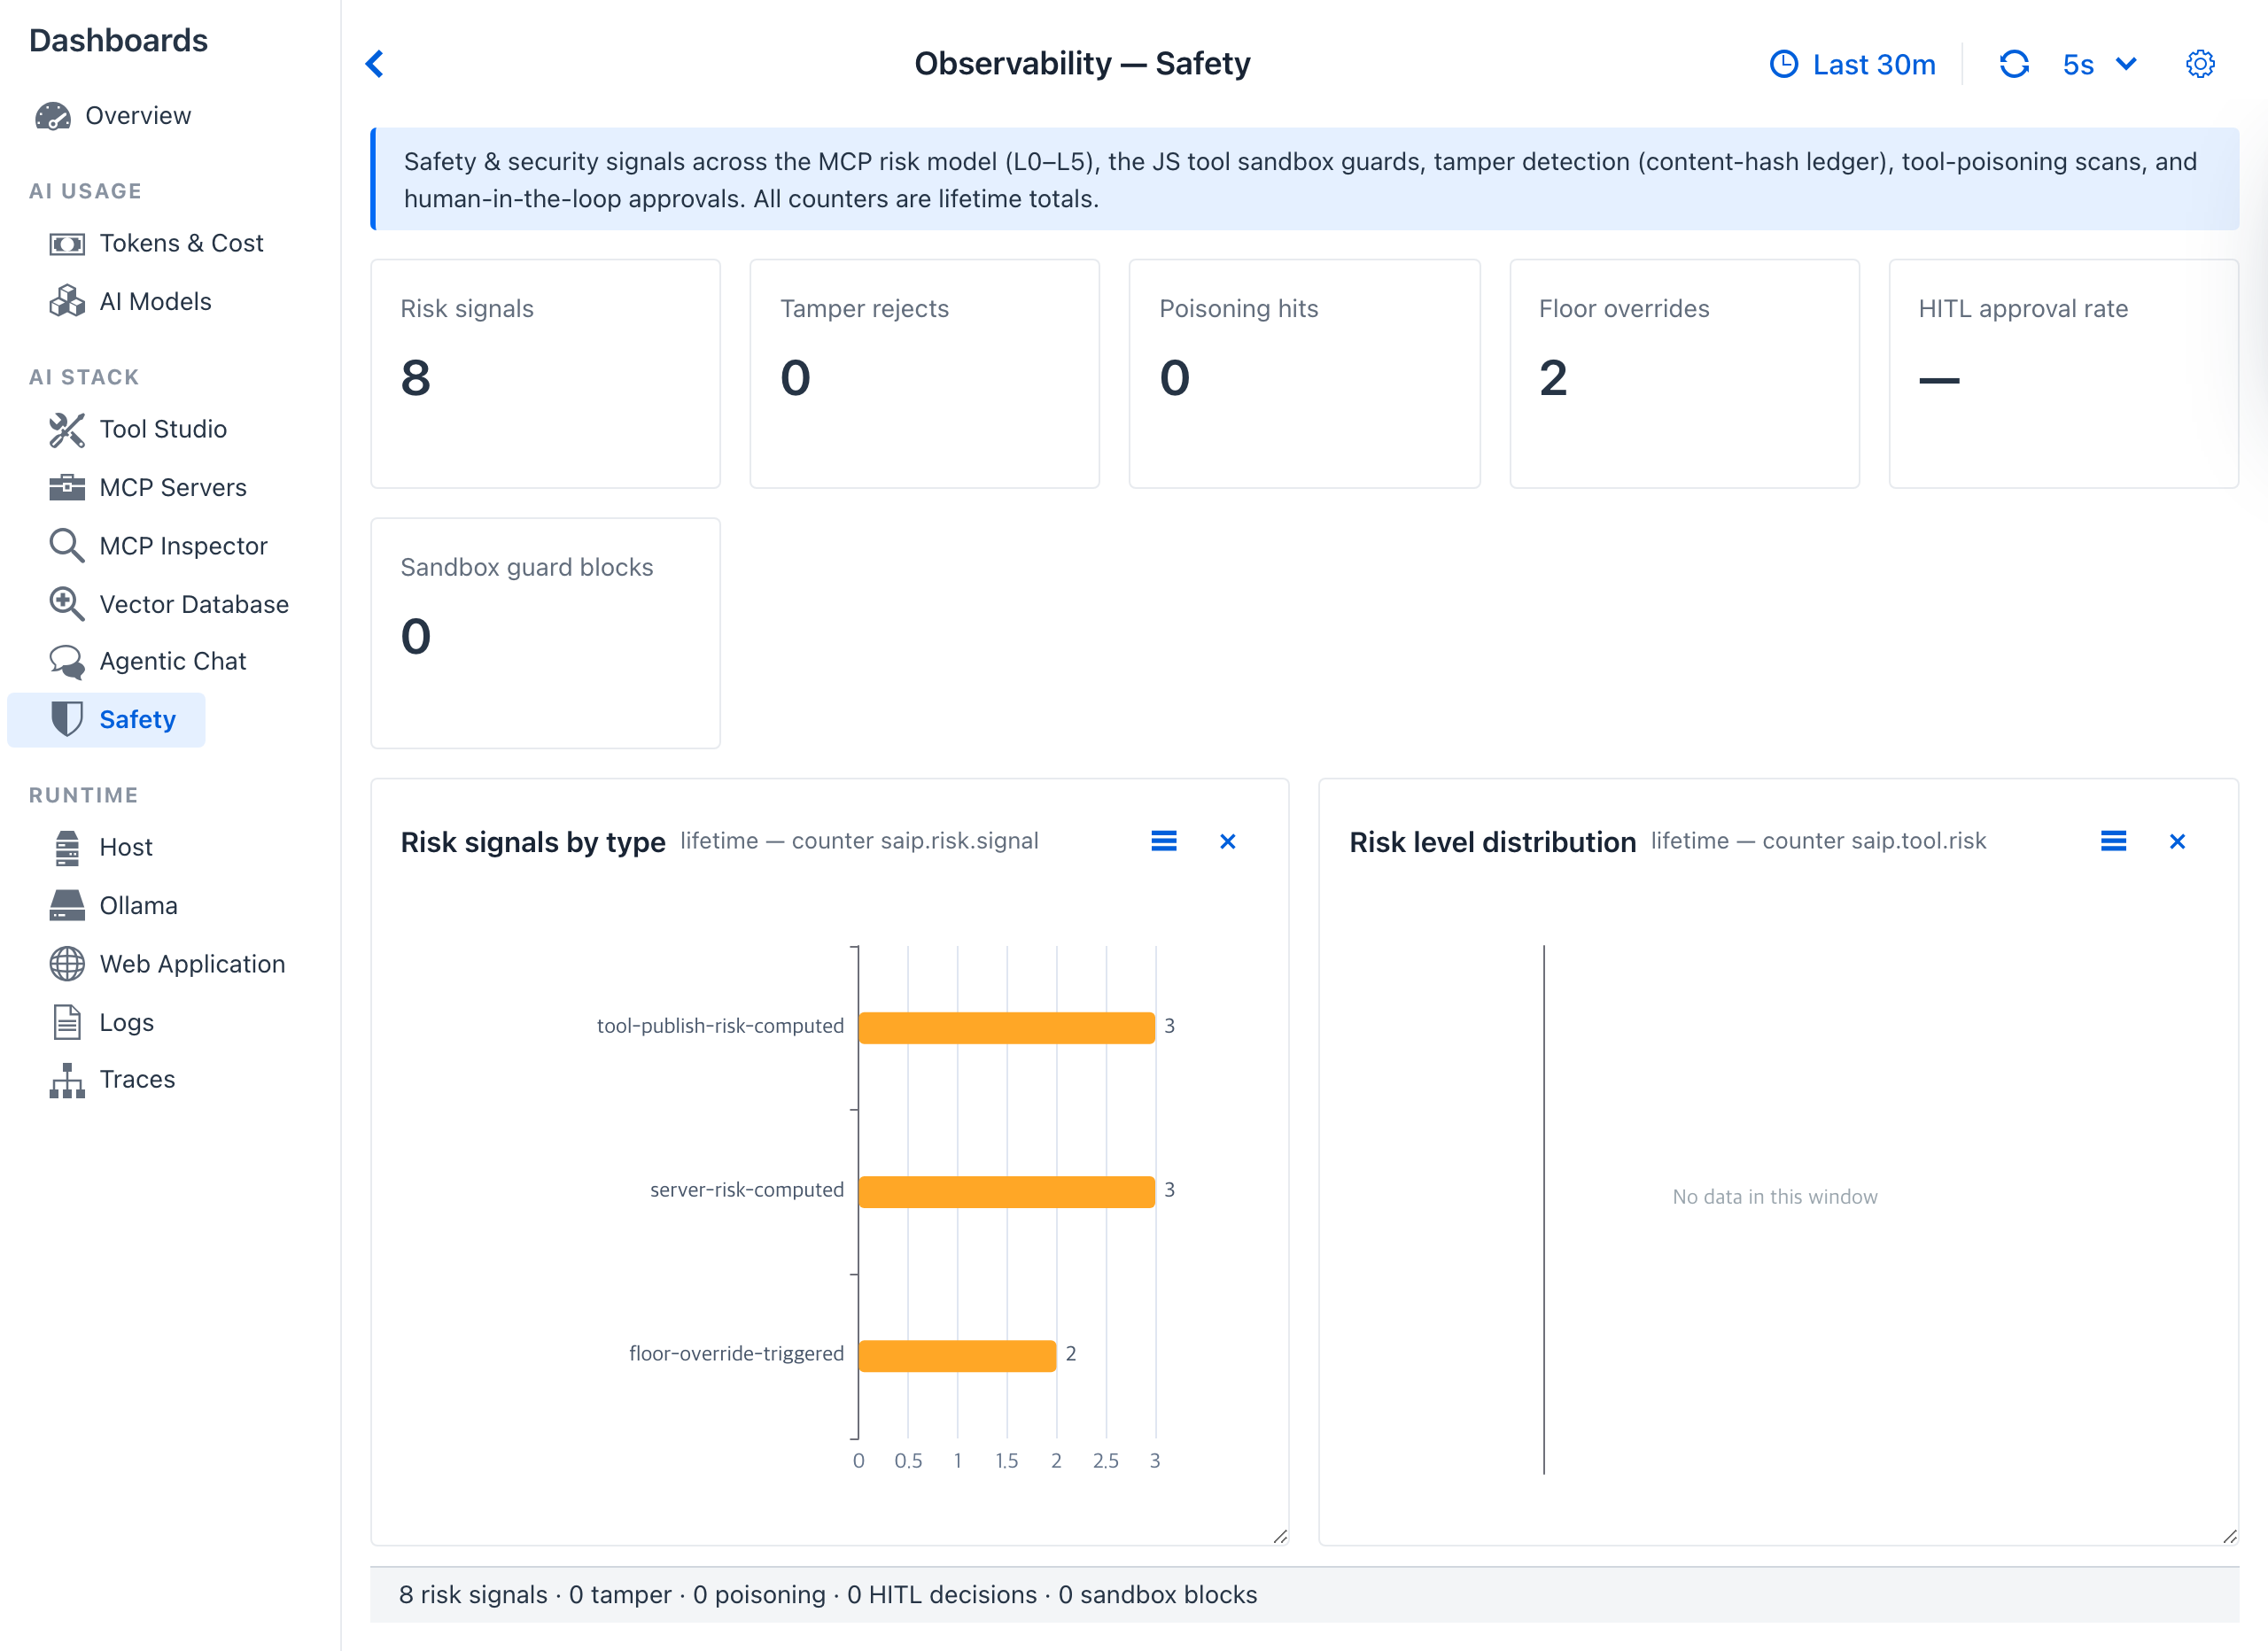The height and width of the screenshot is (1651, 2268).
Task: Click the Poisoning hits card
Action: pyautogui.click(x=1304, y=373)
